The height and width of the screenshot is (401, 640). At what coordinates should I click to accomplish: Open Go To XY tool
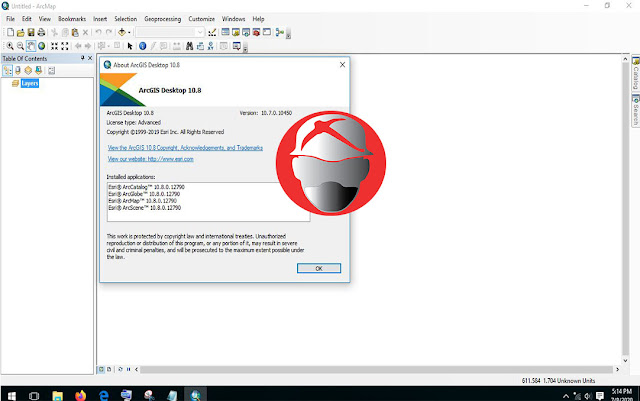pyautogui.click(x=211, y=46)
